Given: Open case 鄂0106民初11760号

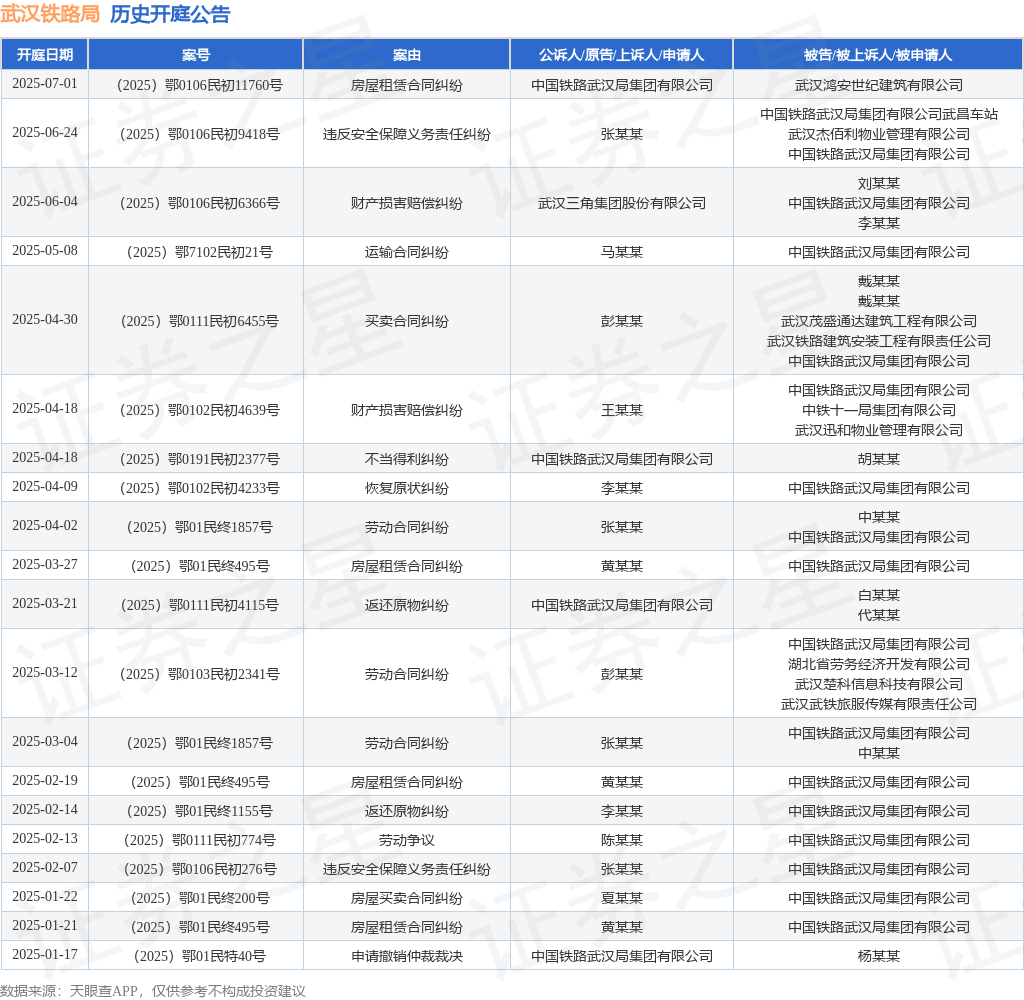Looking at the screenshot, I should (x=196, y=85).
